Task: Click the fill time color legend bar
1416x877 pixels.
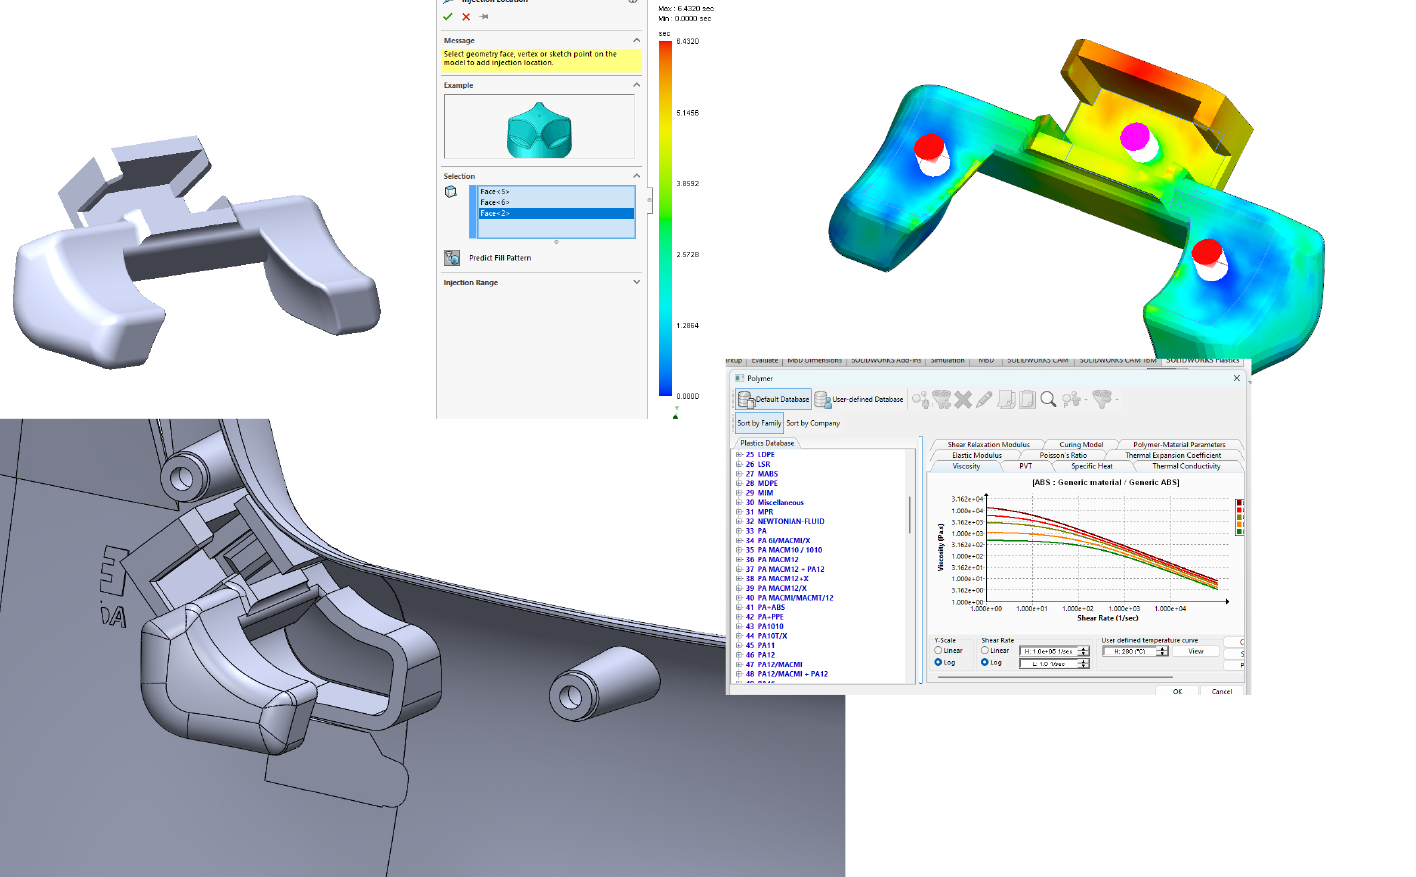Action: (x=665, y=219)
